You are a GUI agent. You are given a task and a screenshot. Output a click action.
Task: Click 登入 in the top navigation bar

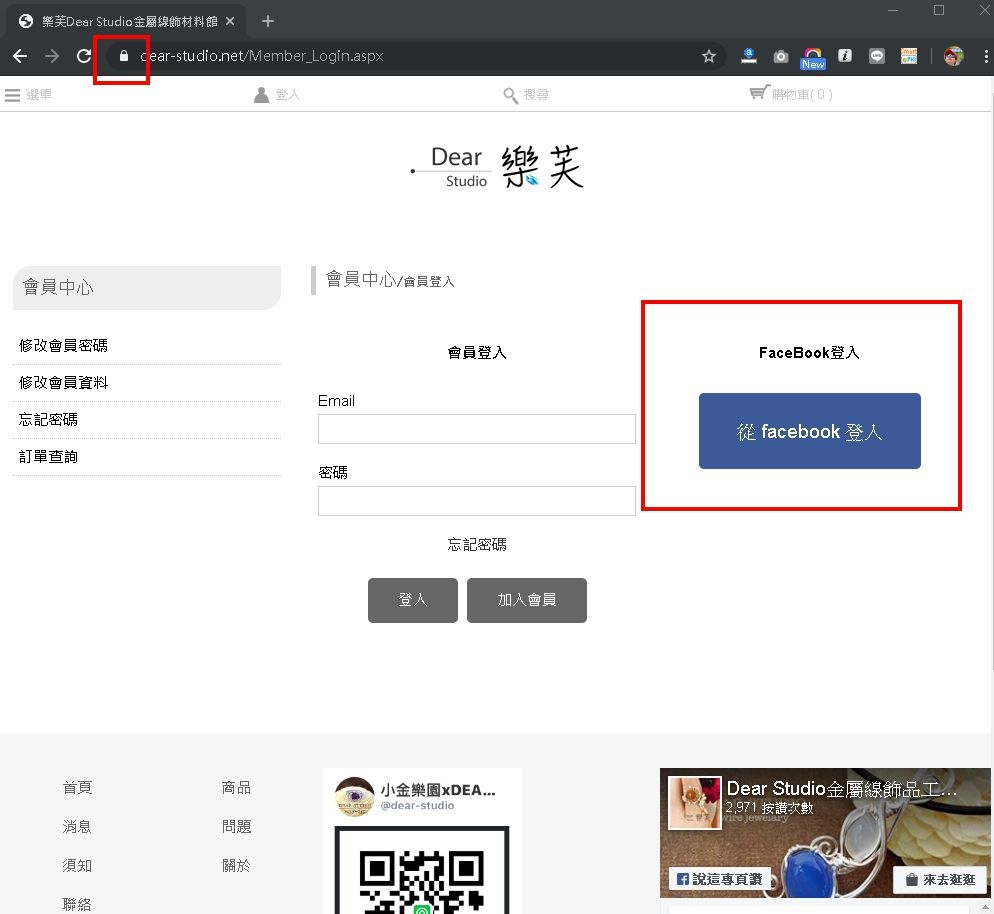277,94
